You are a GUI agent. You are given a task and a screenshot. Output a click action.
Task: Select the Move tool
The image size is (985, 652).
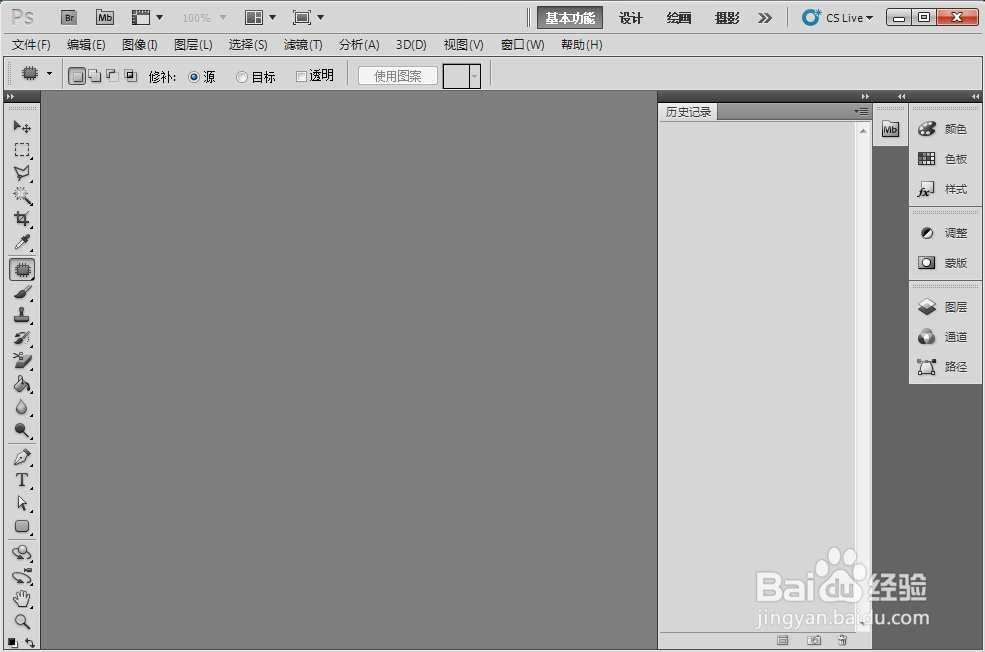point(22,126)
